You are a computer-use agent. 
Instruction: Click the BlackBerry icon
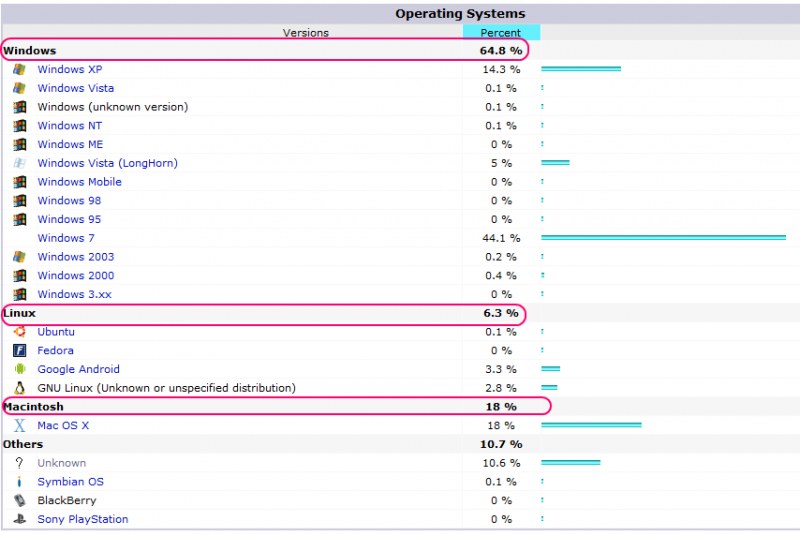(19, 501)
